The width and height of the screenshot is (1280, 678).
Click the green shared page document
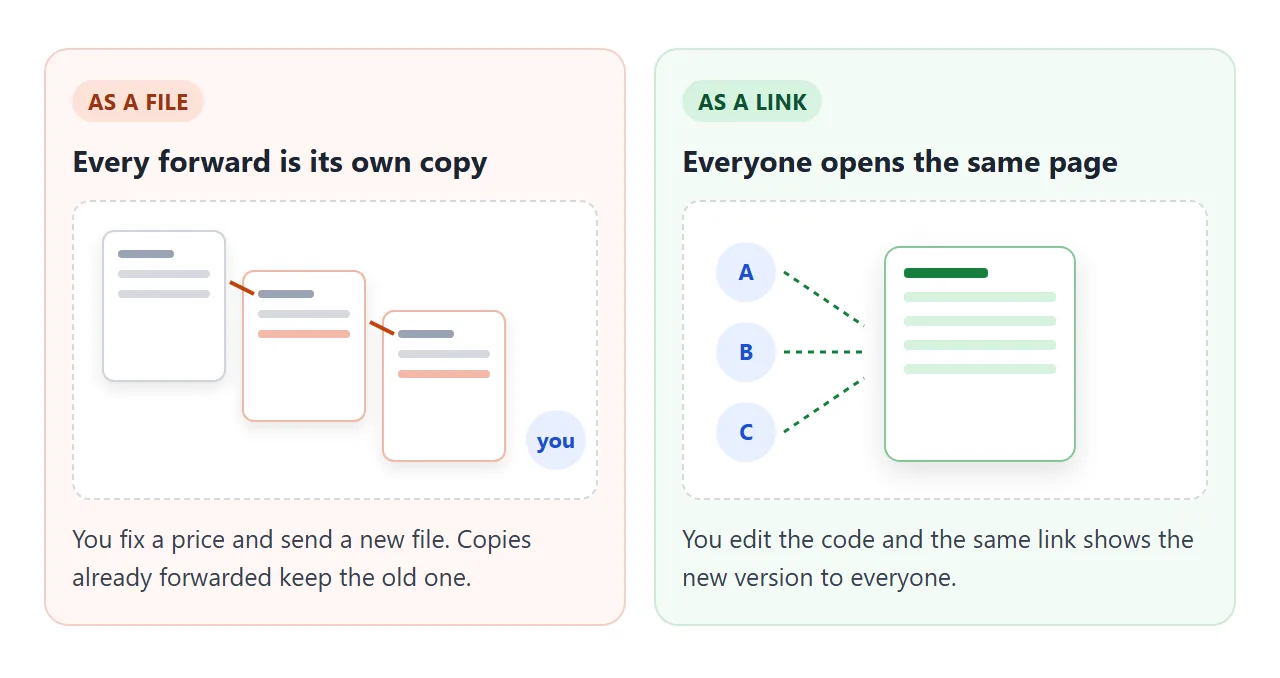(980, 354)
